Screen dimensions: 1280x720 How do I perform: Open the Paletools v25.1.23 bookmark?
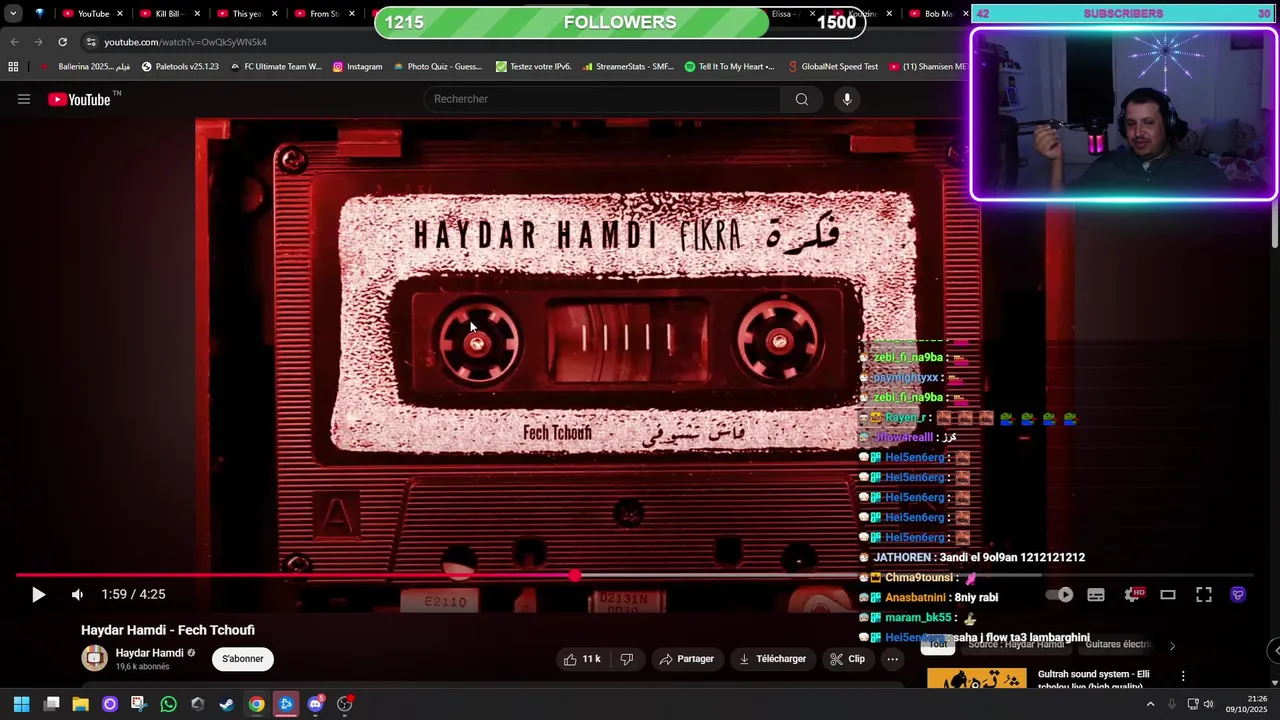pyautogui.click(x=180, y=67)
